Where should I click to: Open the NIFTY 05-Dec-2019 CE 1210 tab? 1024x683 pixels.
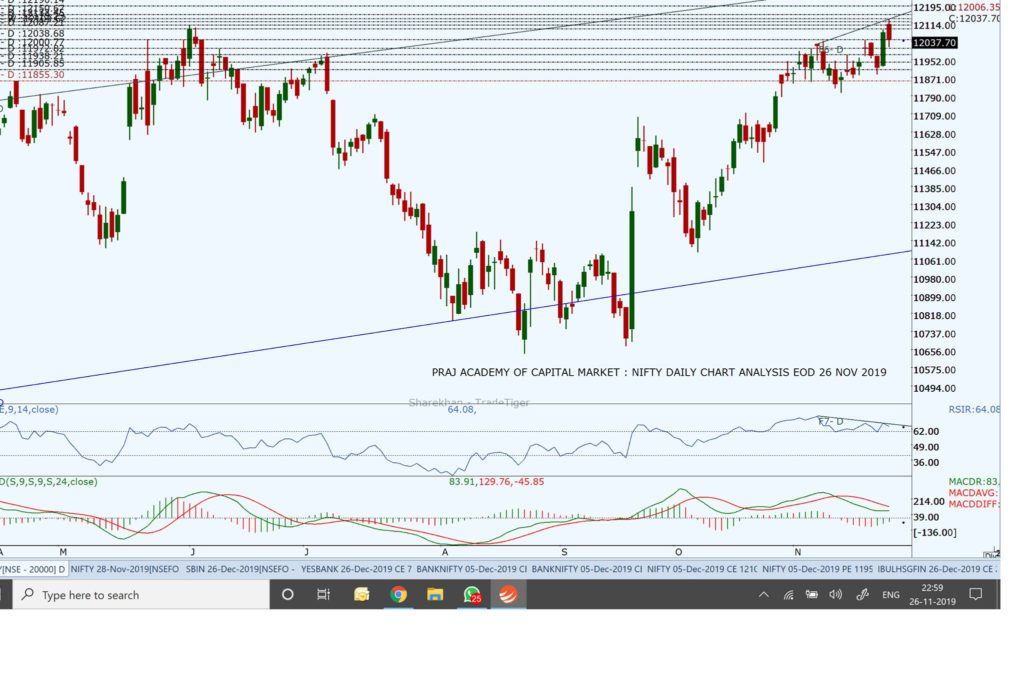point(702,569)
